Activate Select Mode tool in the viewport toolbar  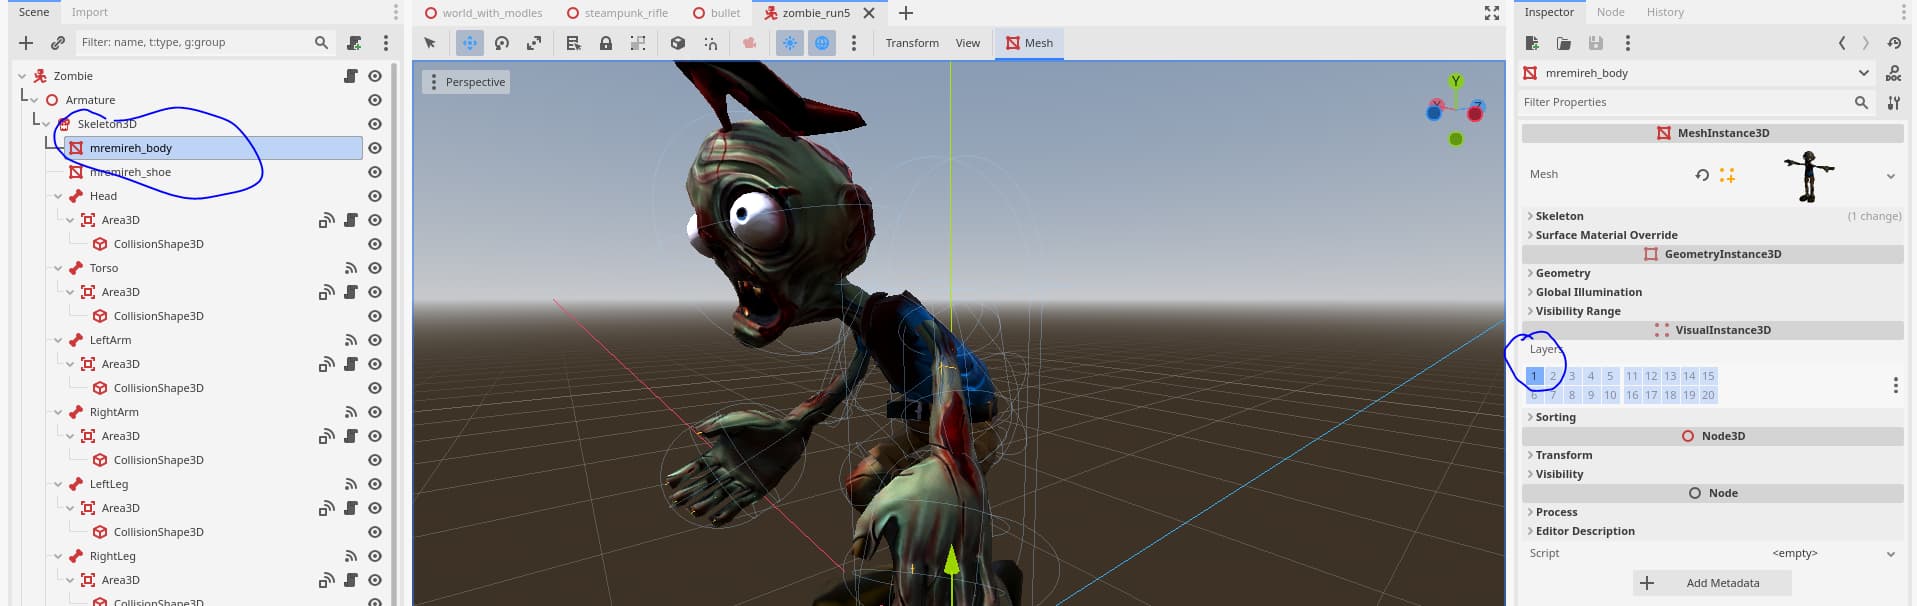430,43
